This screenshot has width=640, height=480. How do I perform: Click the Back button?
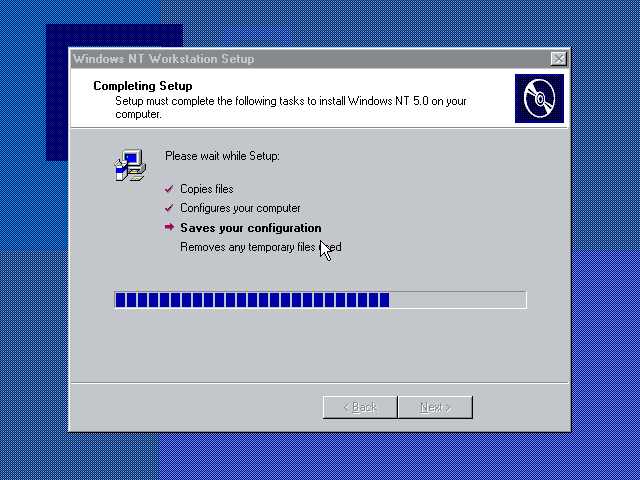pyautogui.click(x=360, y=407)
